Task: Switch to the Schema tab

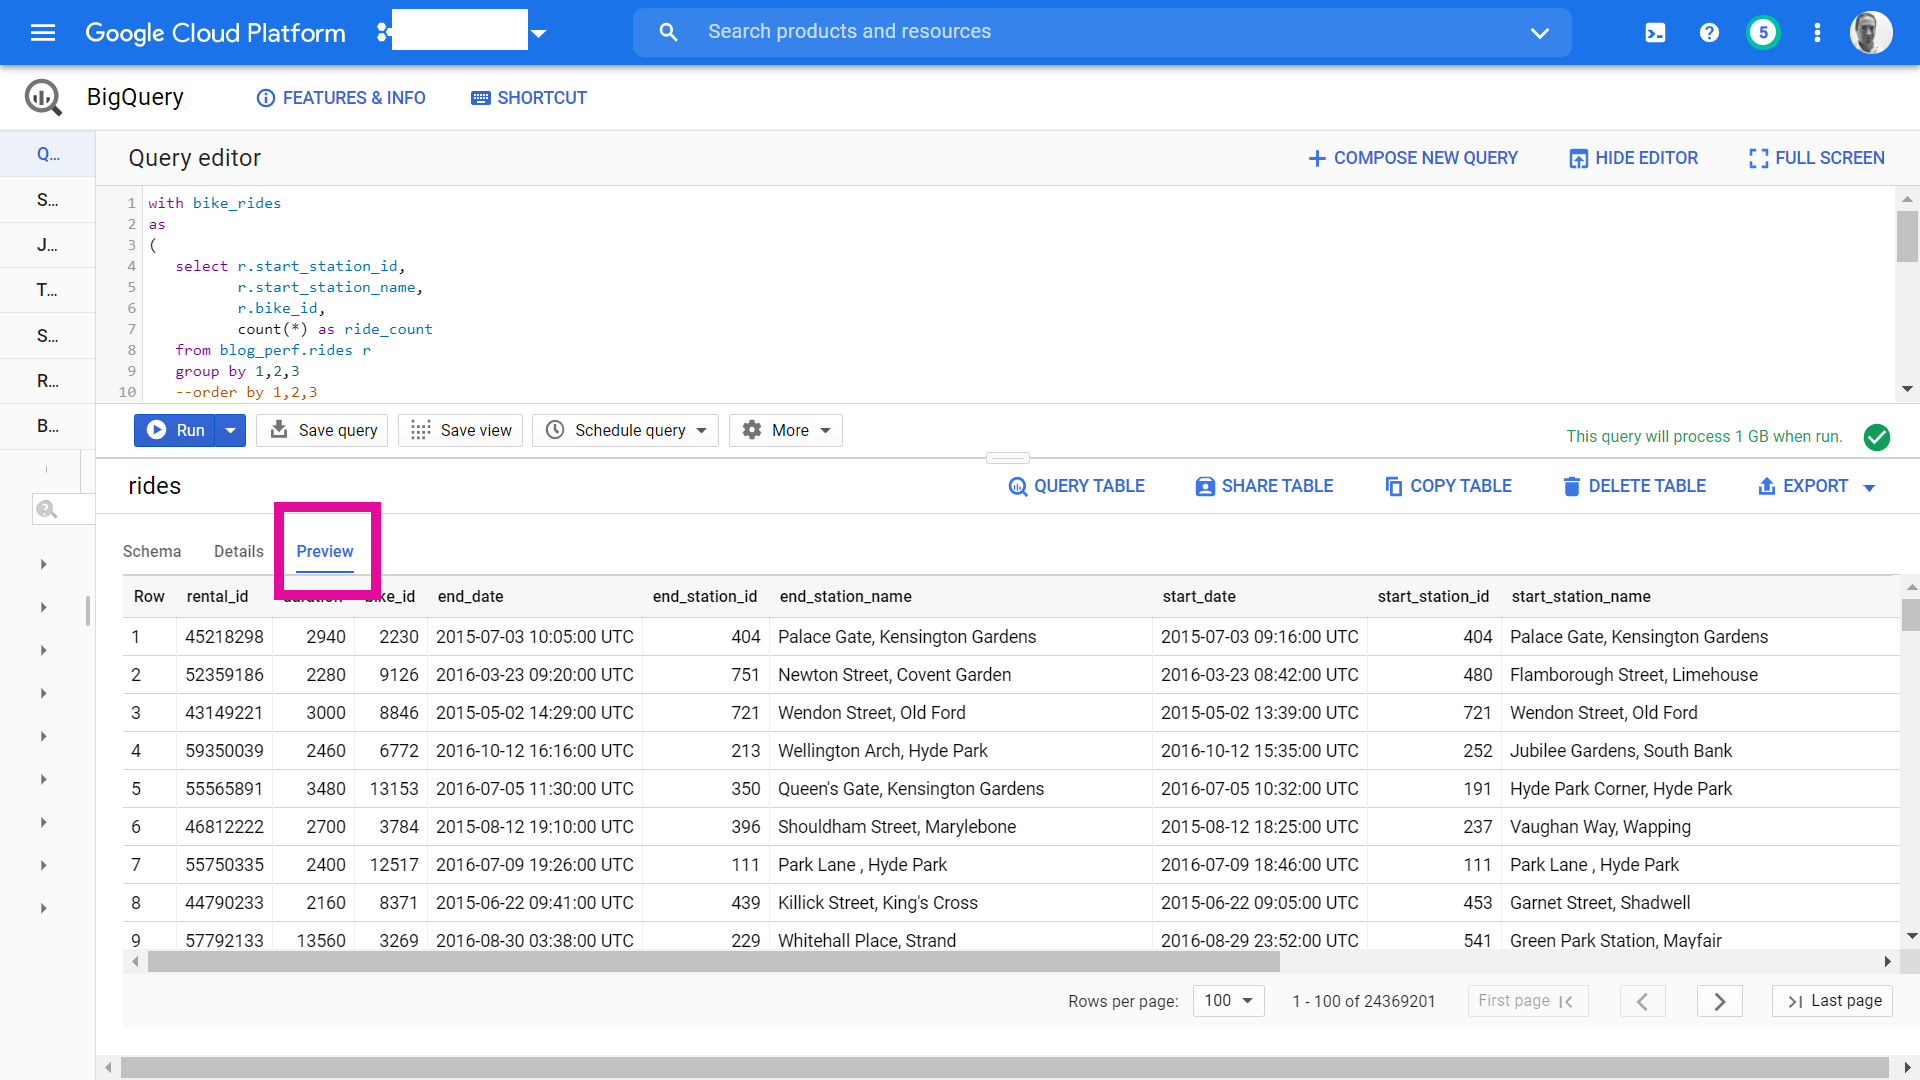Action: point(152,551)
